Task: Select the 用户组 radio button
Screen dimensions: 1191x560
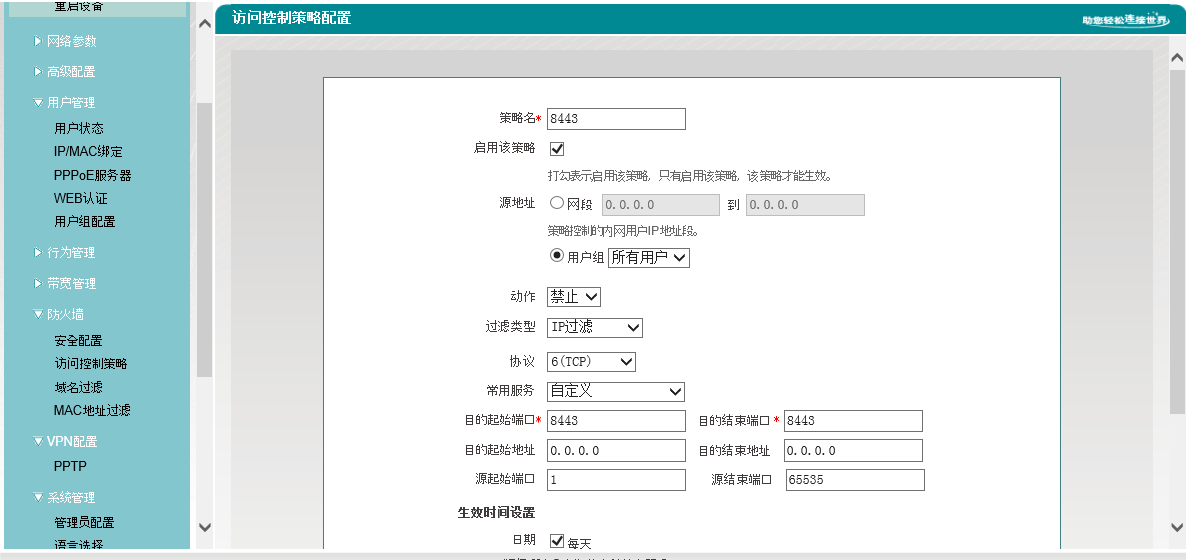Action: pyautogui.click(x=557, y=256)
